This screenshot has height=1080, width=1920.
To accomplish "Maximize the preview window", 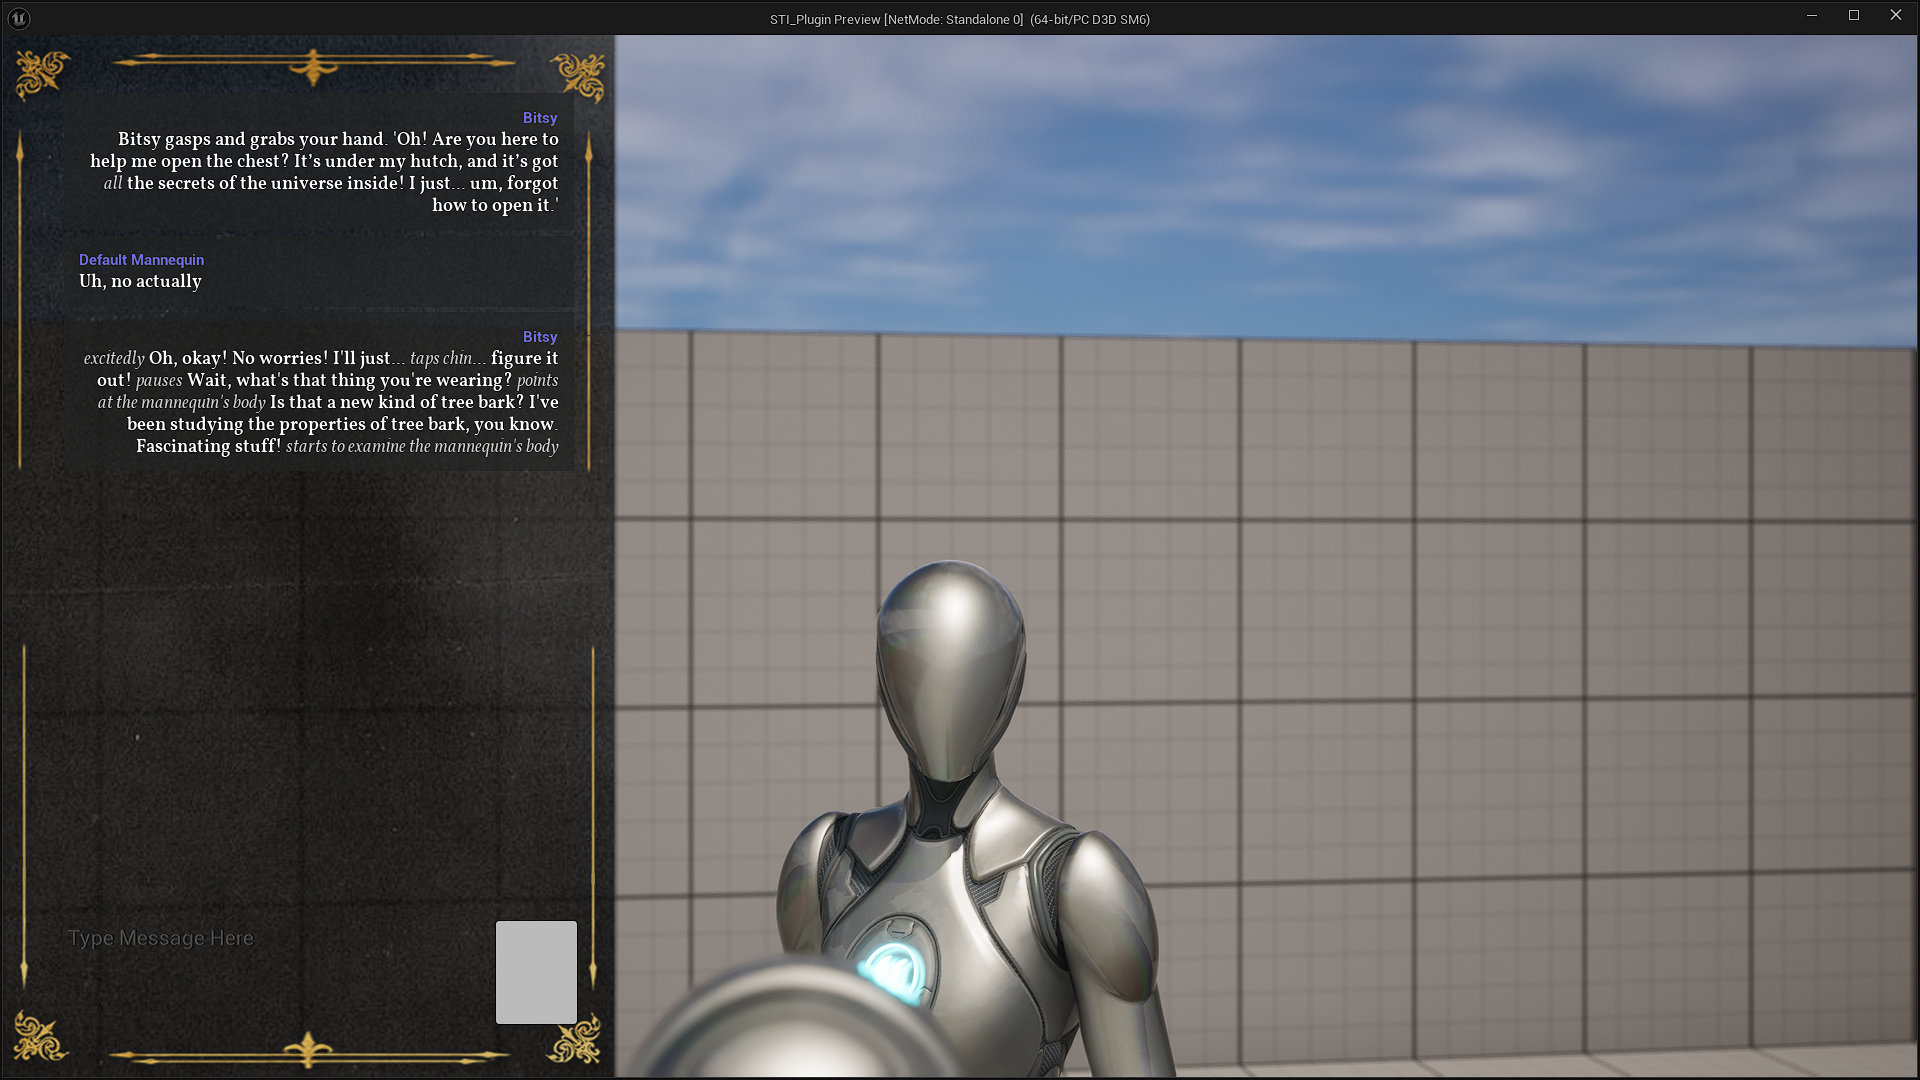I will [1853, 16].
